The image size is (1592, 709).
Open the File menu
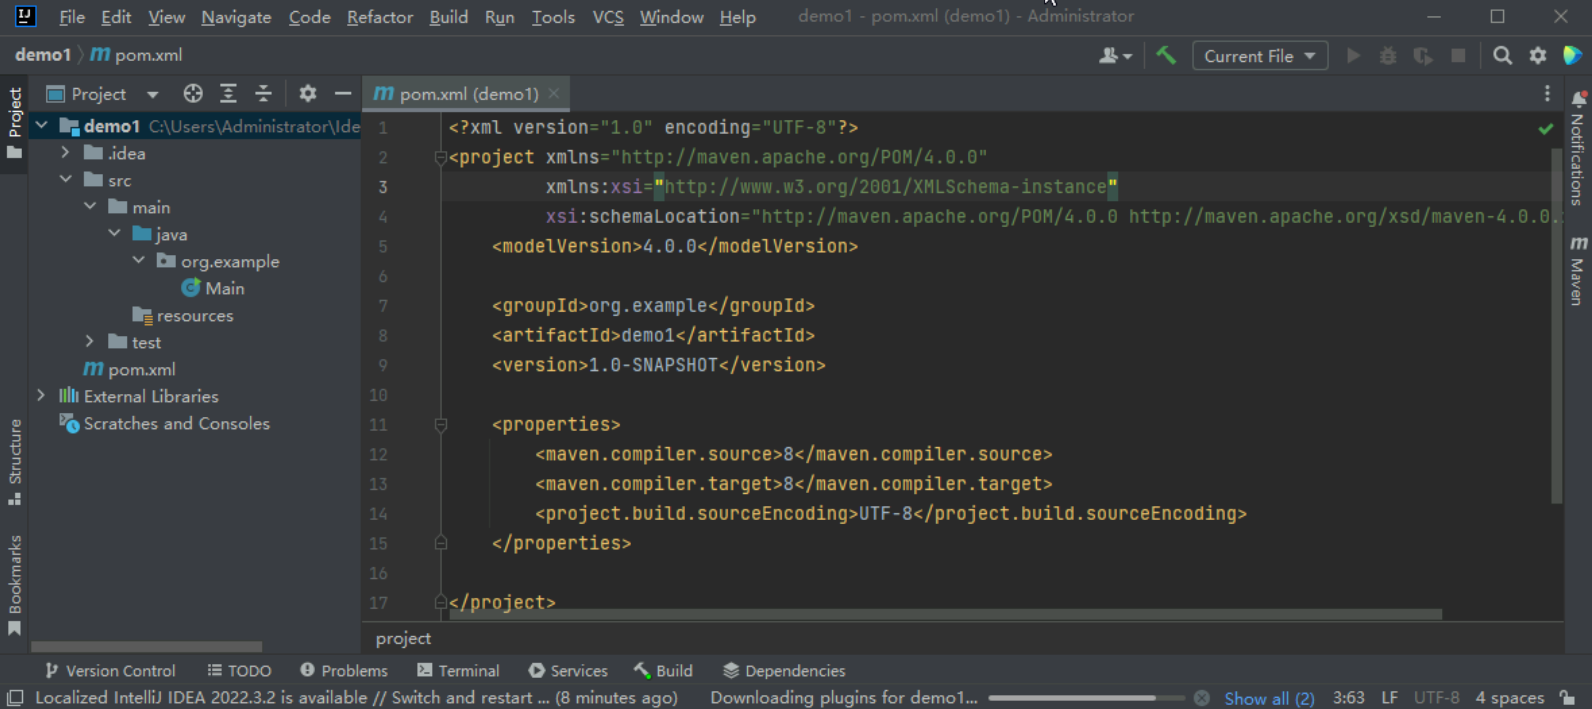[72, 17]
